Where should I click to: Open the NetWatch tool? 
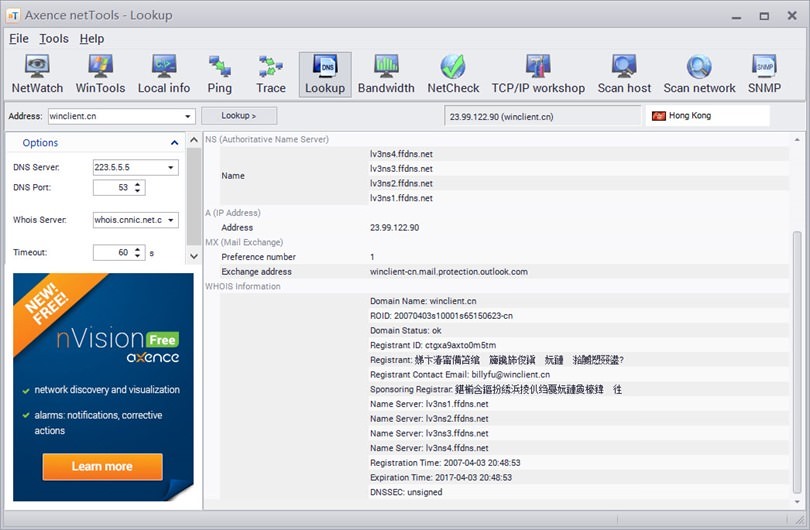pyautogui.click(x=37, y=75)
